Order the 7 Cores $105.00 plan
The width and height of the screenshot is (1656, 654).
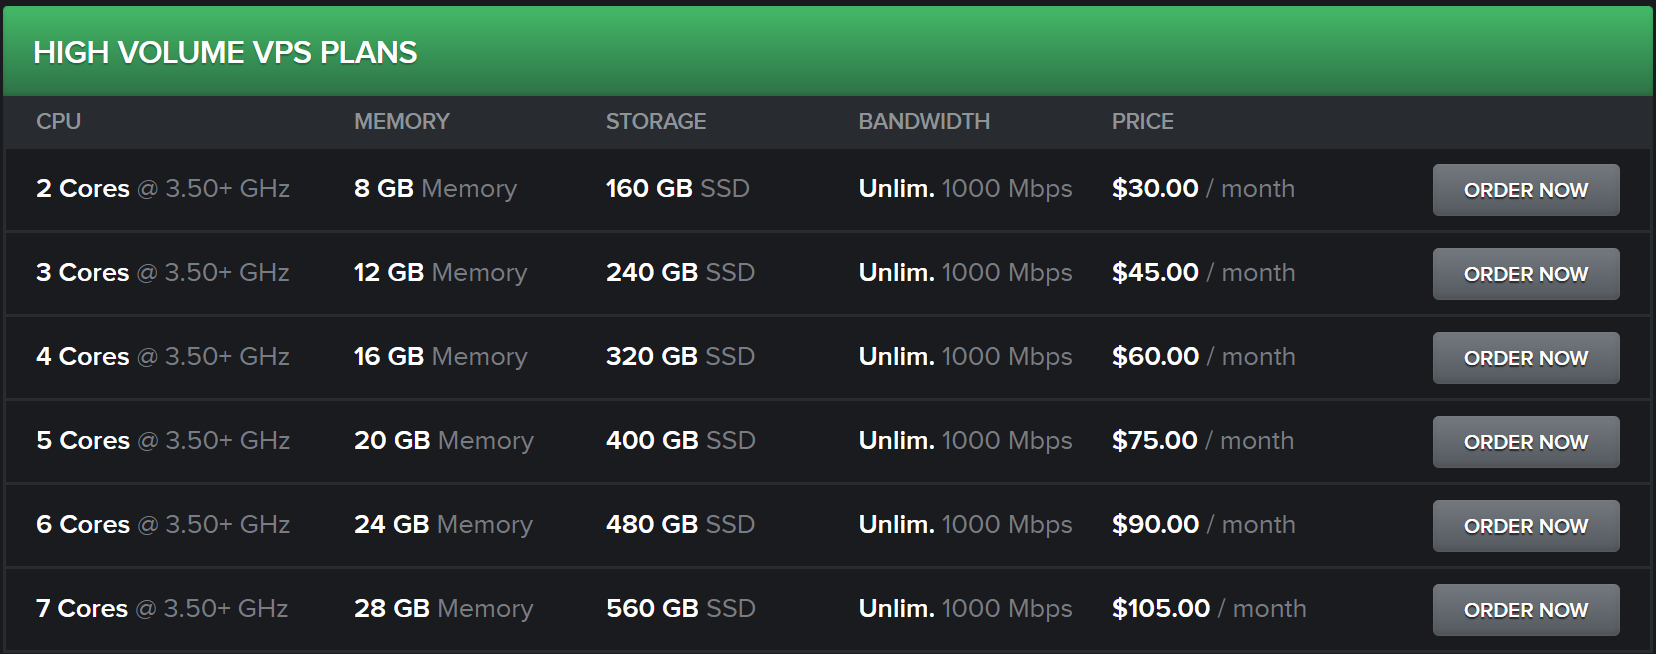1526,610
